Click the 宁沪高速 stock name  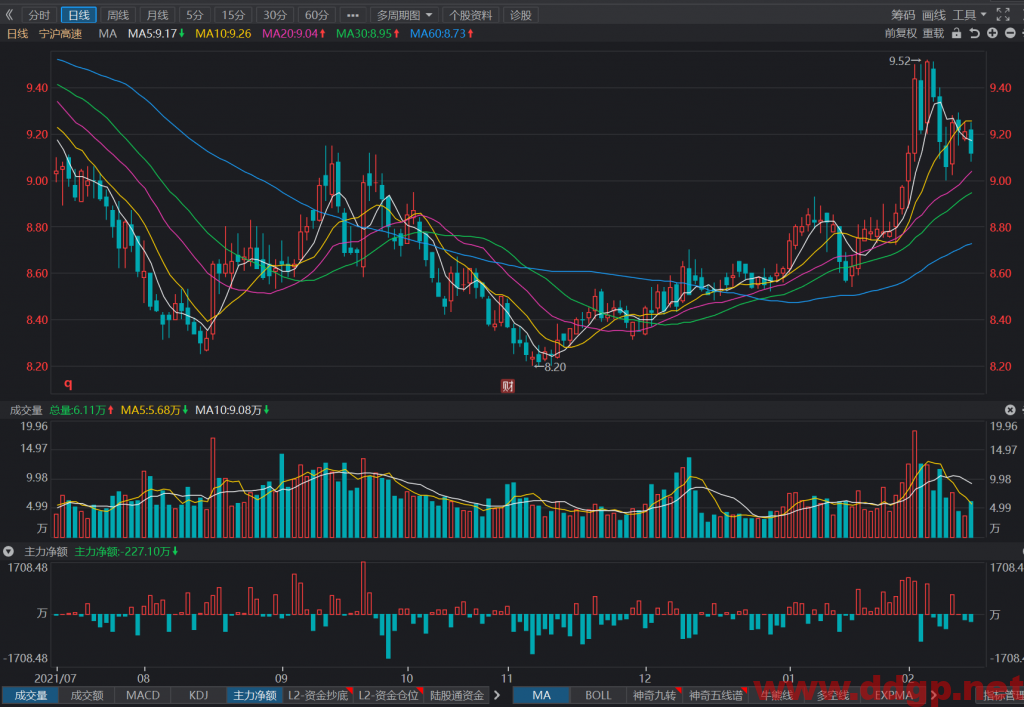(x=61, y=34)
